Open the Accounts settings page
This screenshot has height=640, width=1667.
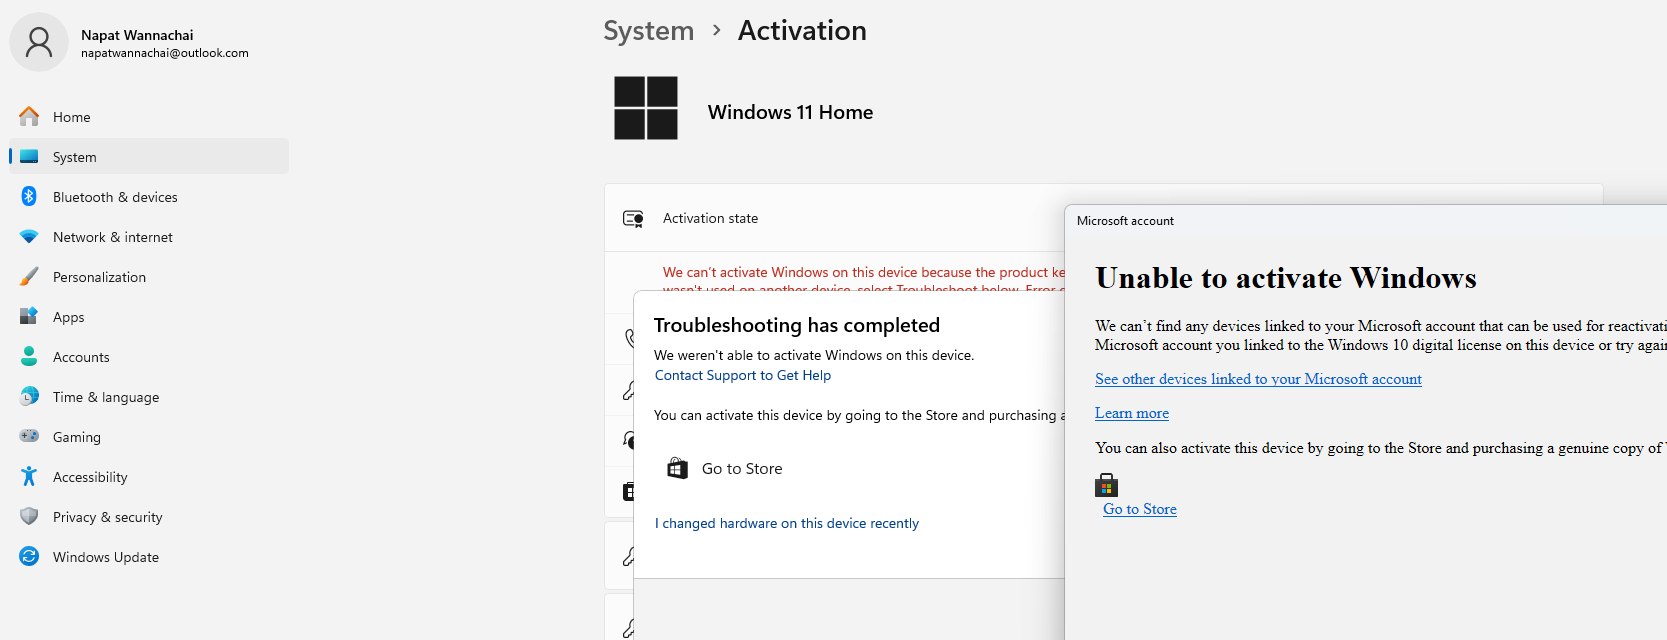point(149,357)
